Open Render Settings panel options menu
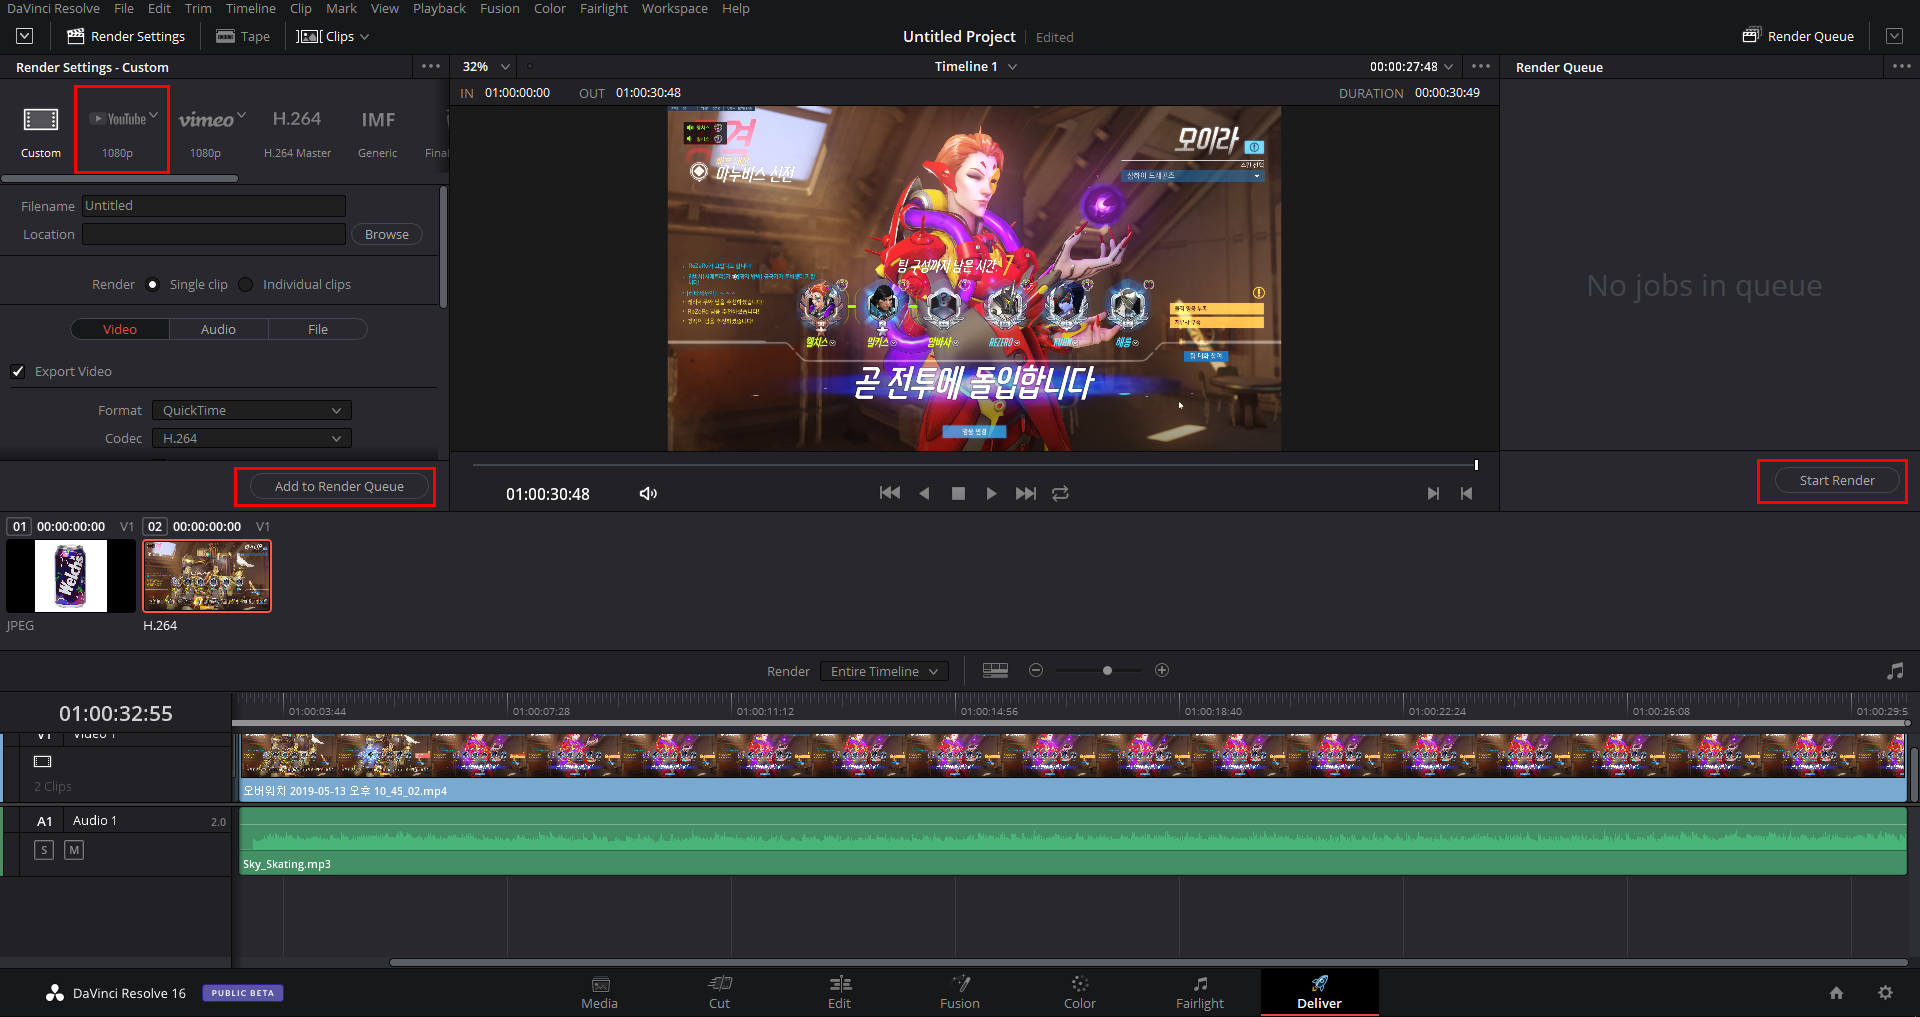This screenshot has width=1920, height=1017. (431, 66)
